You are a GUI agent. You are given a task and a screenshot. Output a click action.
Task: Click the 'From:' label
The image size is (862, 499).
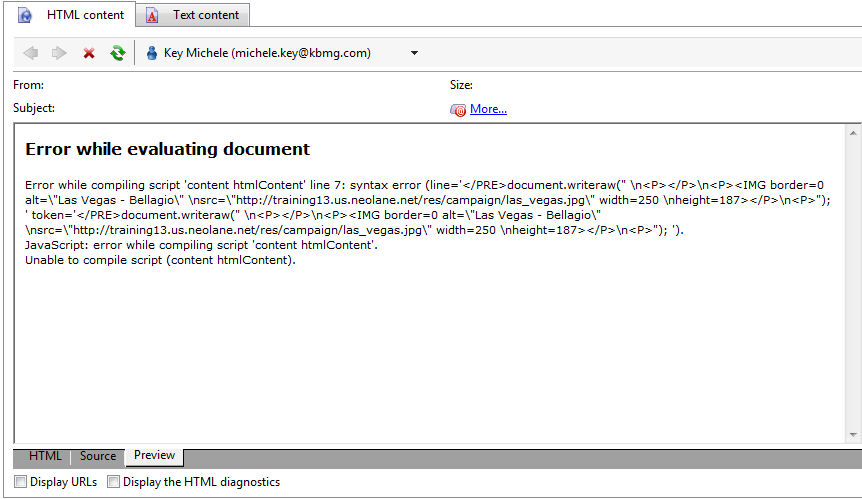pos(29,85)
